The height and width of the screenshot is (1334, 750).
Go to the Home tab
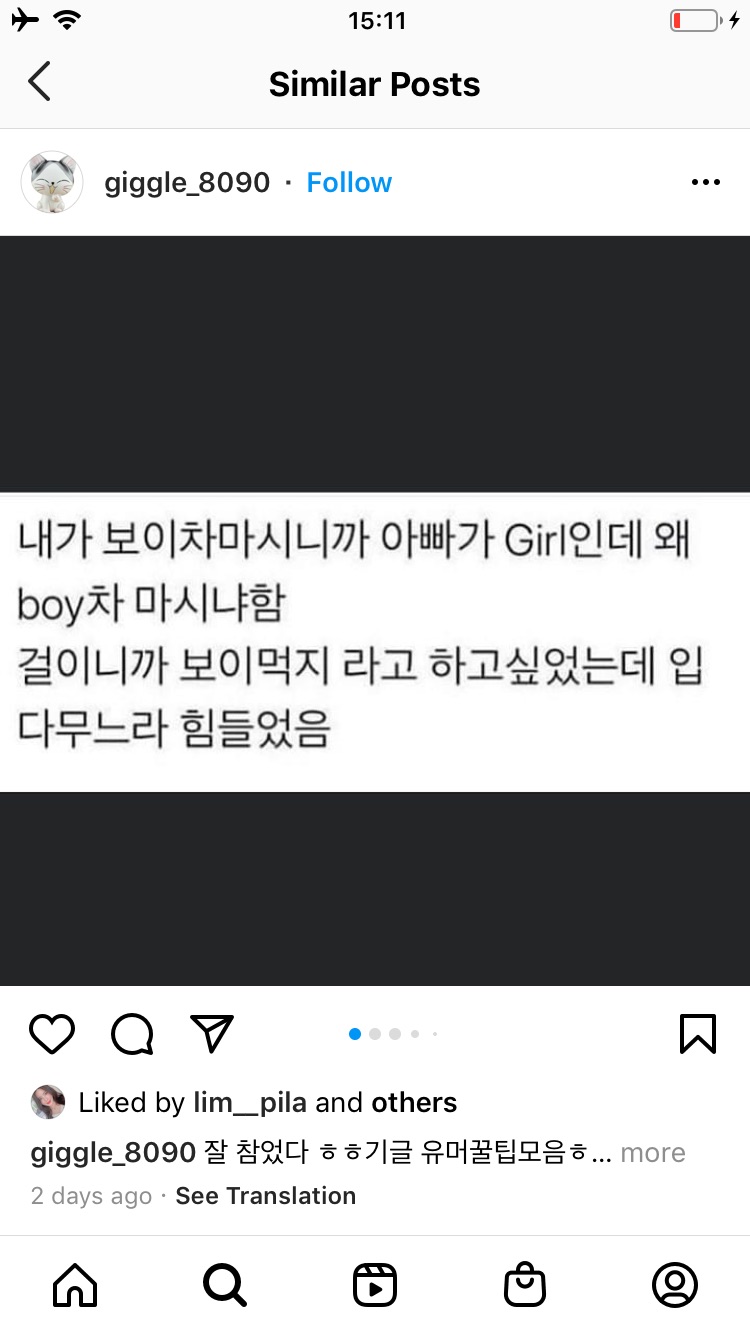click(75, 1285)
